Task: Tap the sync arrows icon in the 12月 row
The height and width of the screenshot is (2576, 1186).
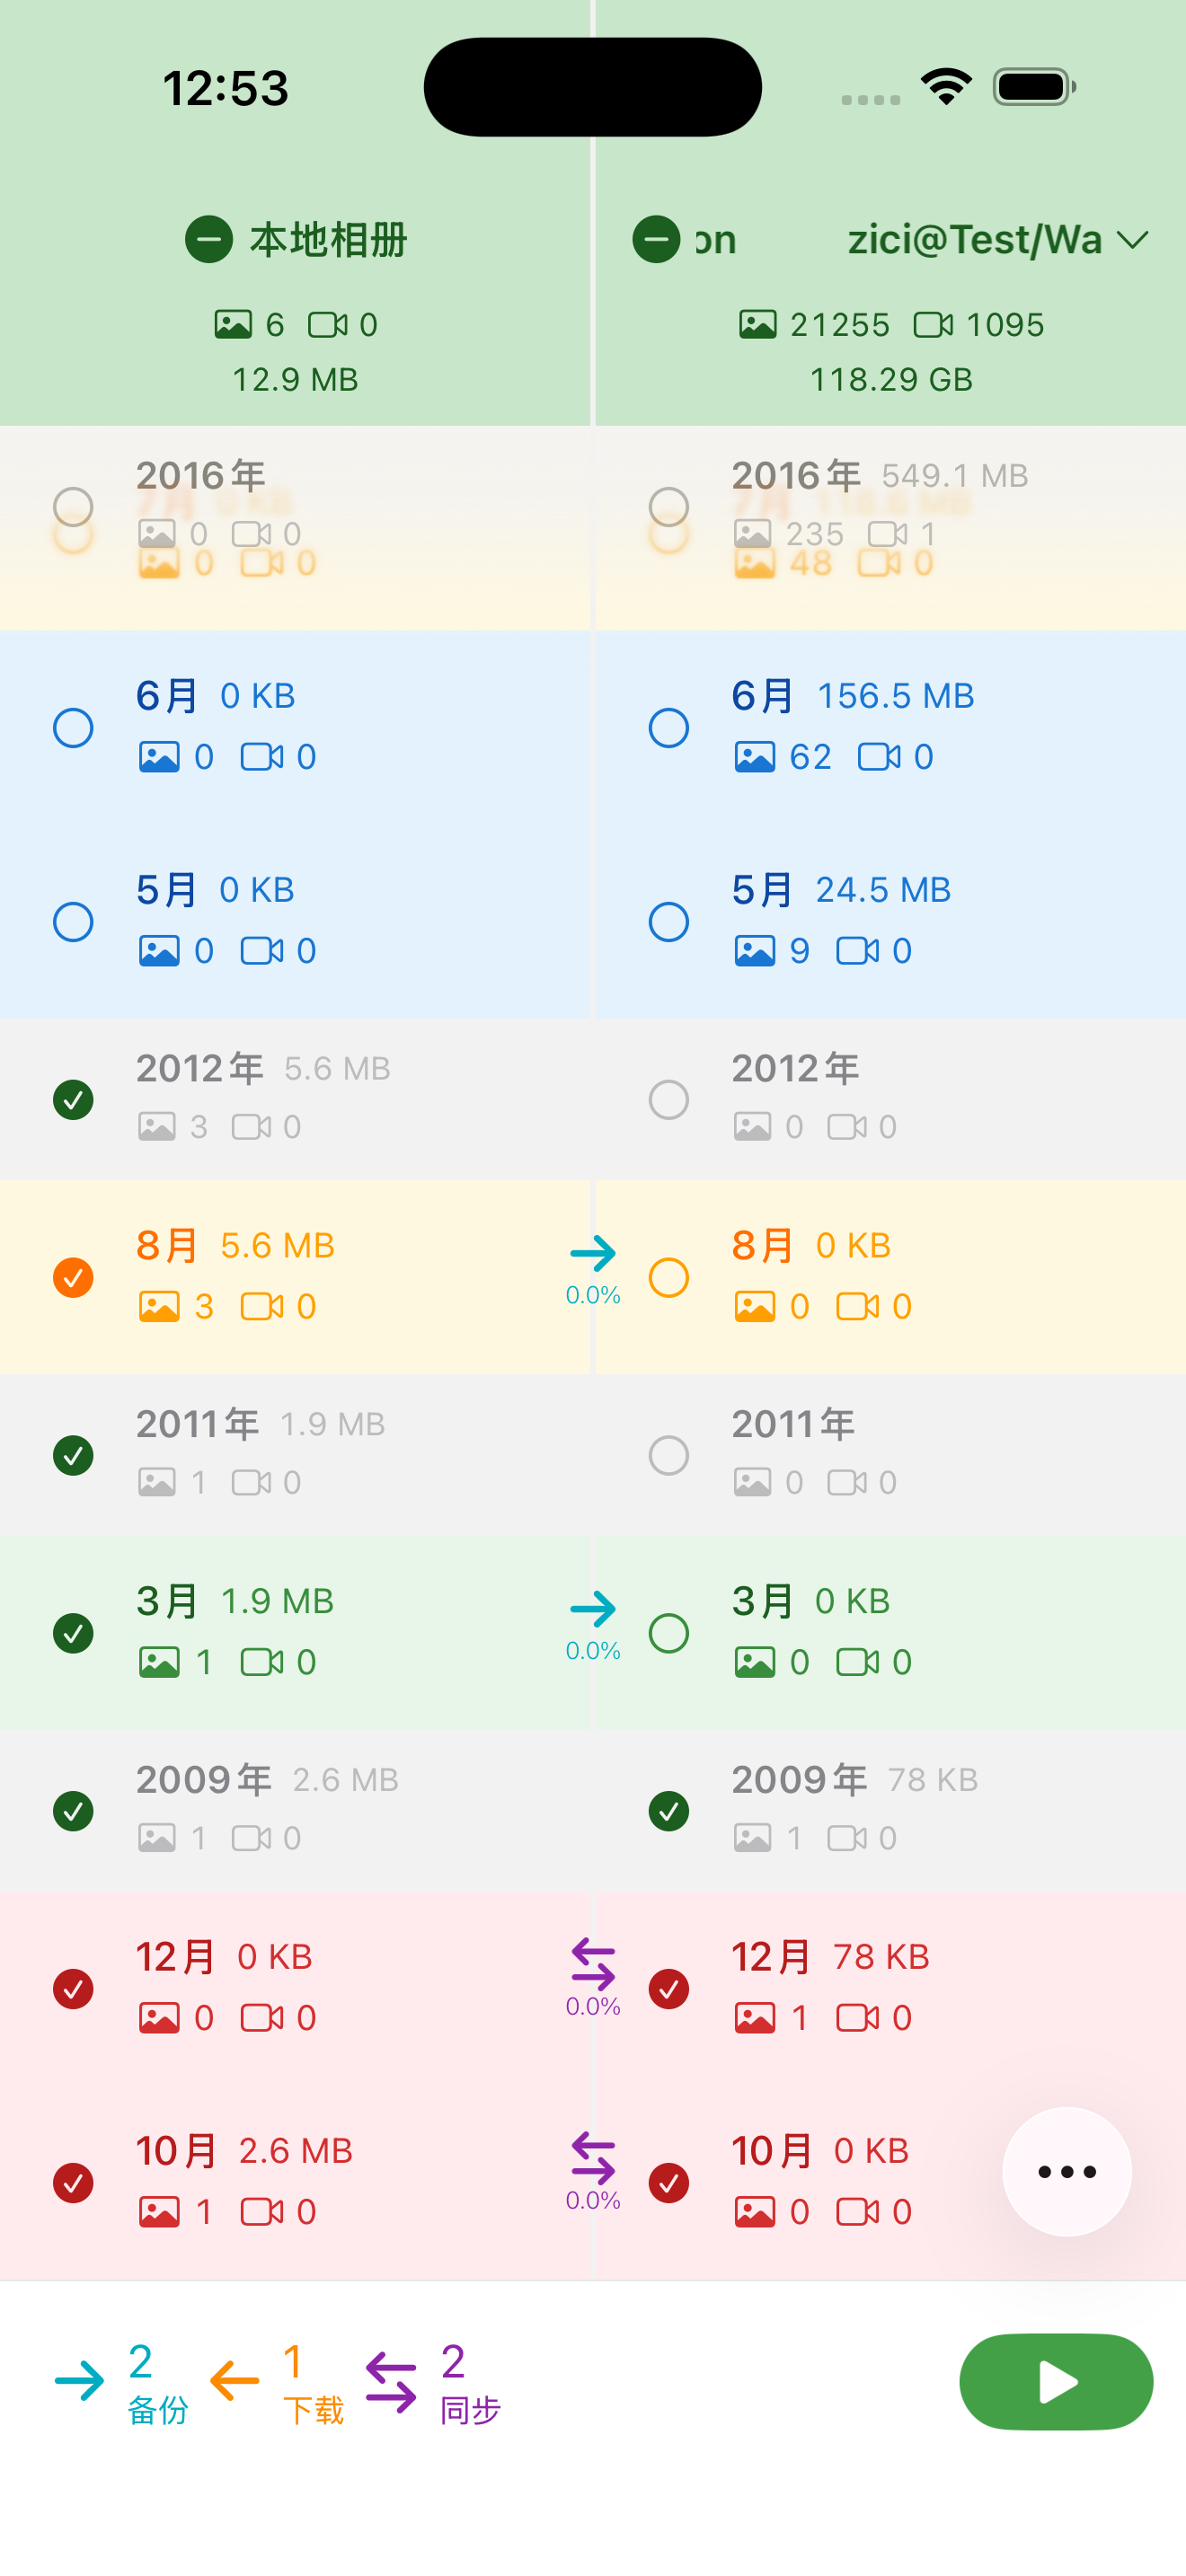Action: 593,1965
